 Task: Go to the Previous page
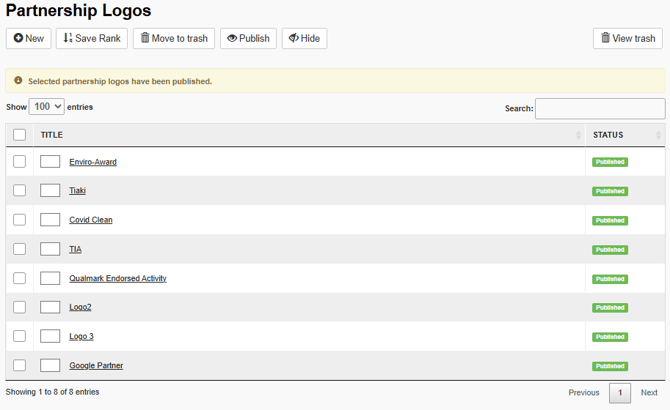(584, 392)
